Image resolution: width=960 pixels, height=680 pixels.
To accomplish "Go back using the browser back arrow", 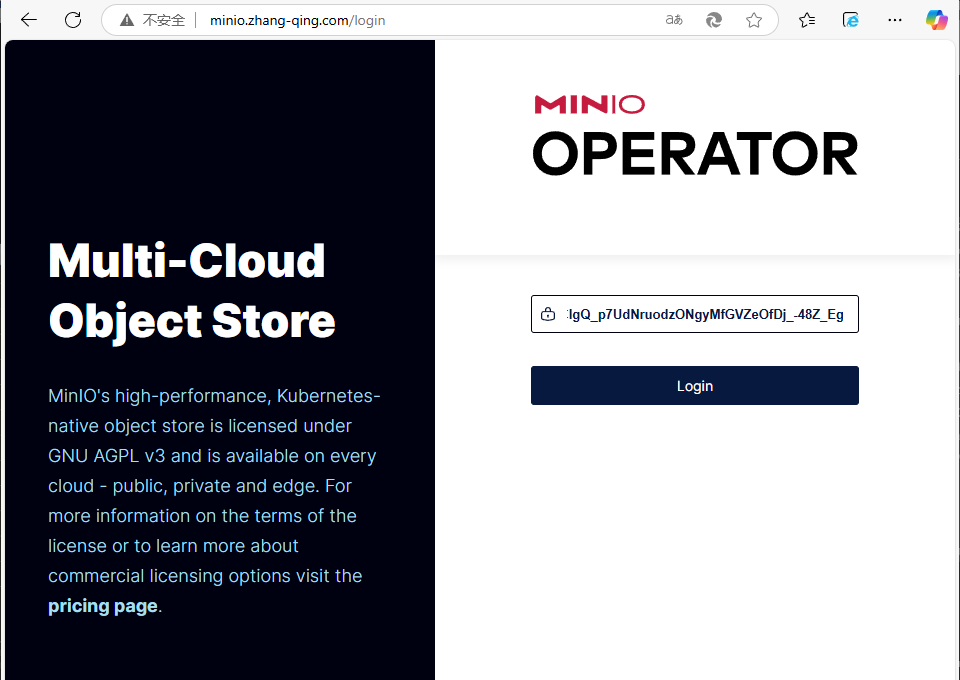I will [x=29, y=20].
